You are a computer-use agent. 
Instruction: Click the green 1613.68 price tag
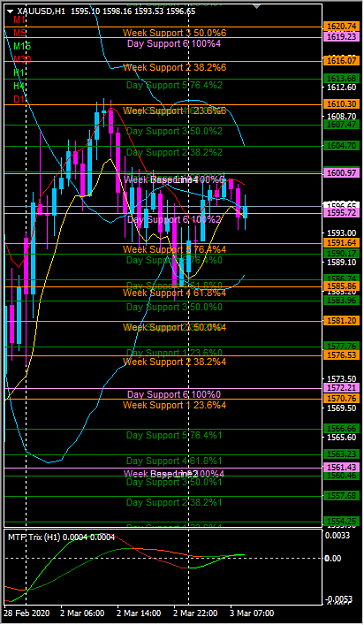pos(342,79)
